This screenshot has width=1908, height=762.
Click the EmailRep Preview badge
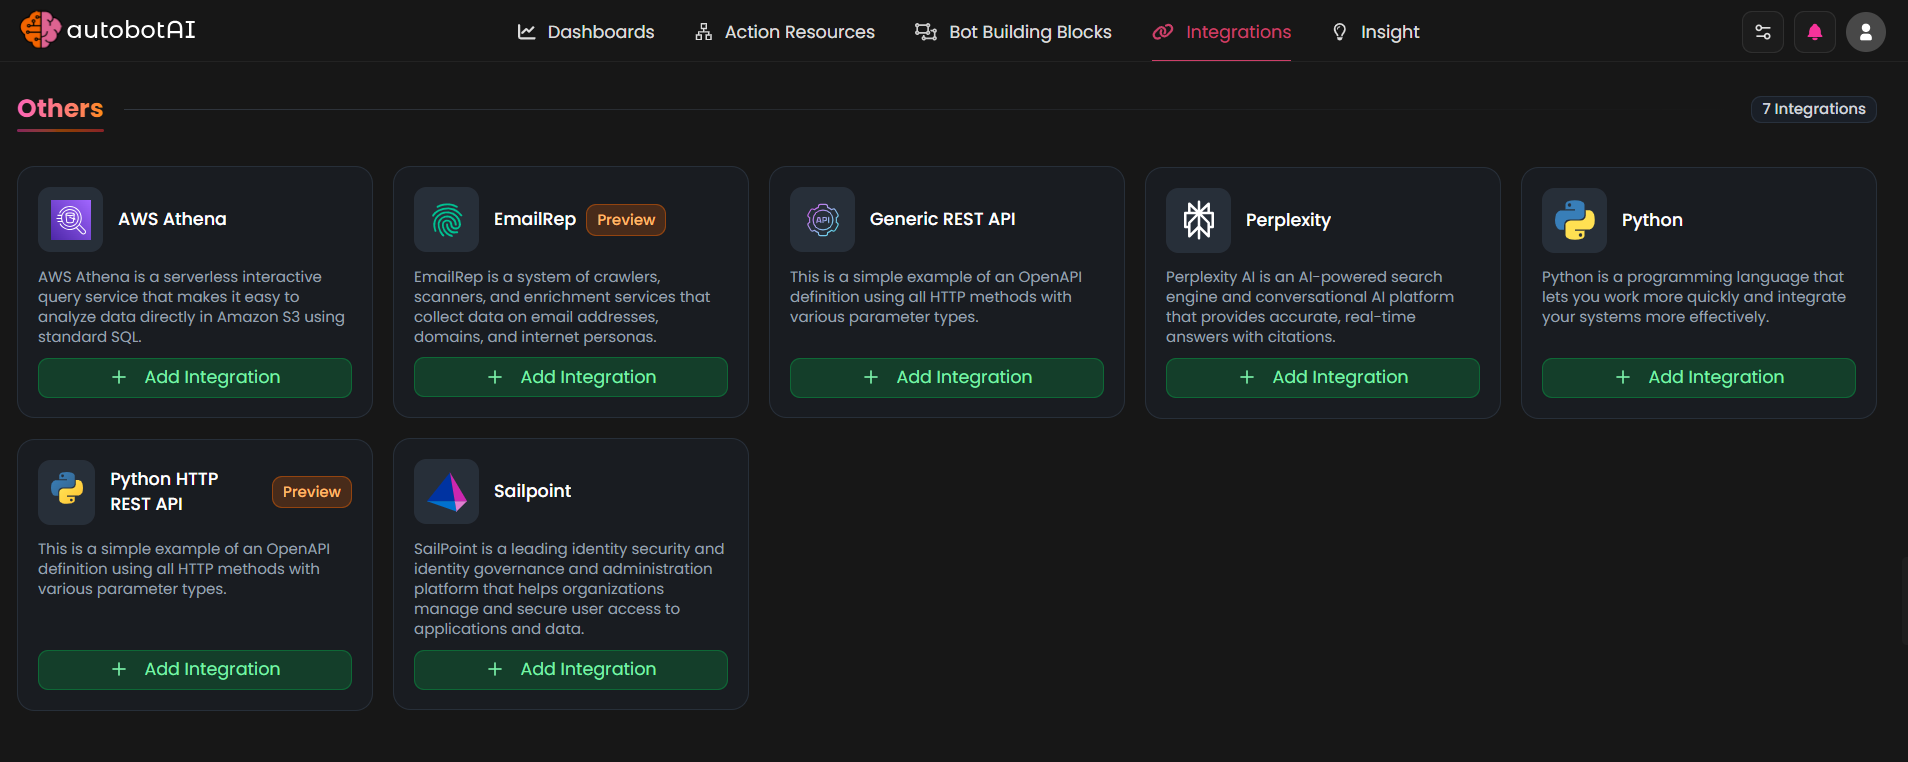tap(626, 220)
